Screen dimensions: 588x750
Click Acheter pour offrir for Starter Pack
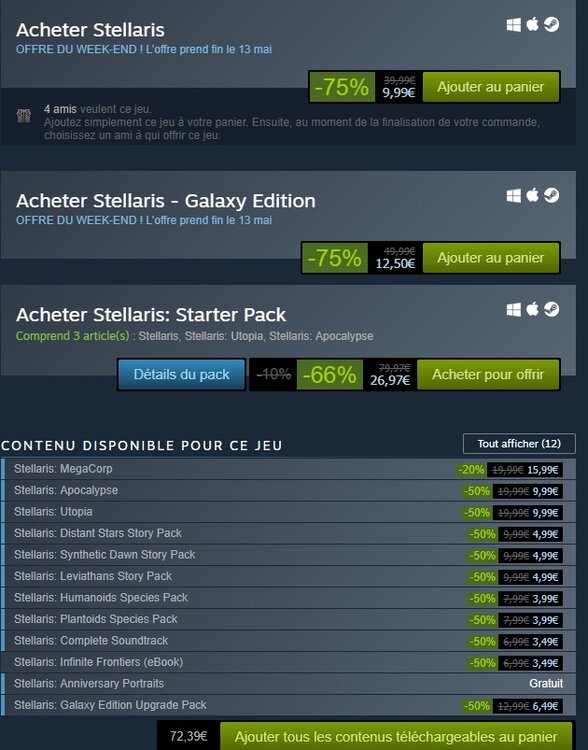488,375
